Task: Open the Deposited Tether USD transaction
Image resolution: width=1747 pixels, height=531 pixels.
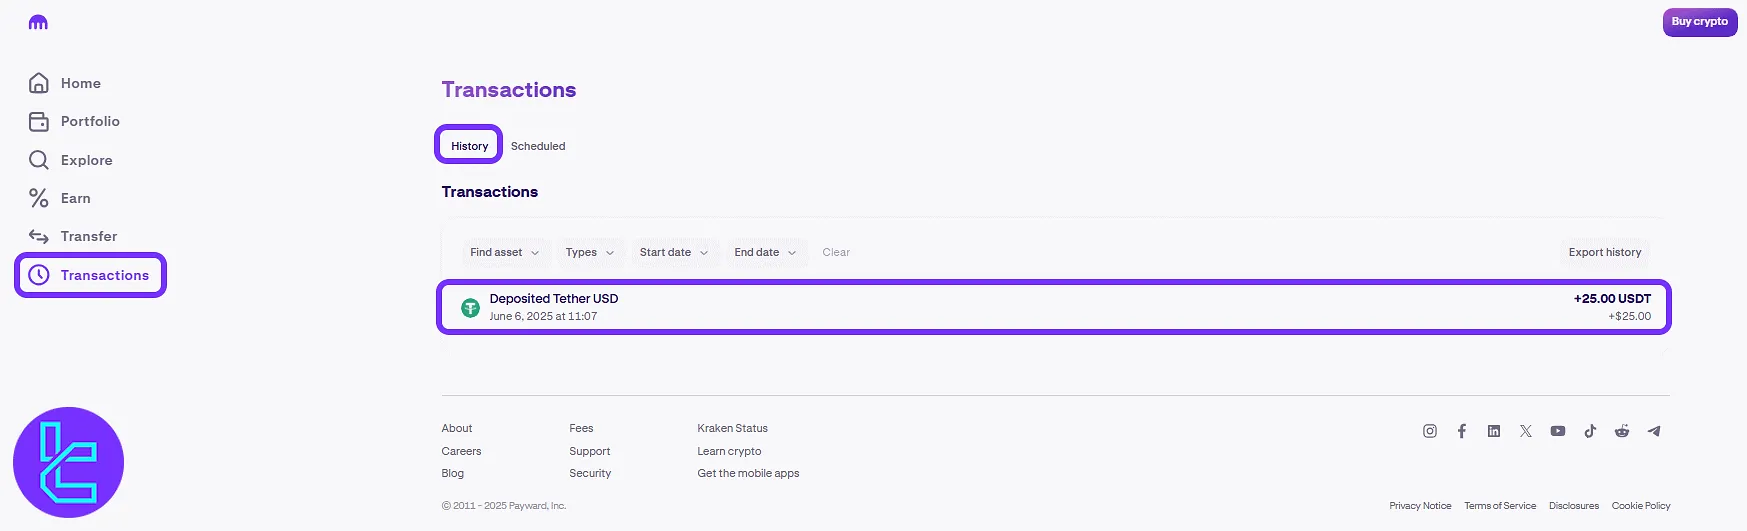Action: coord(1054,307)
